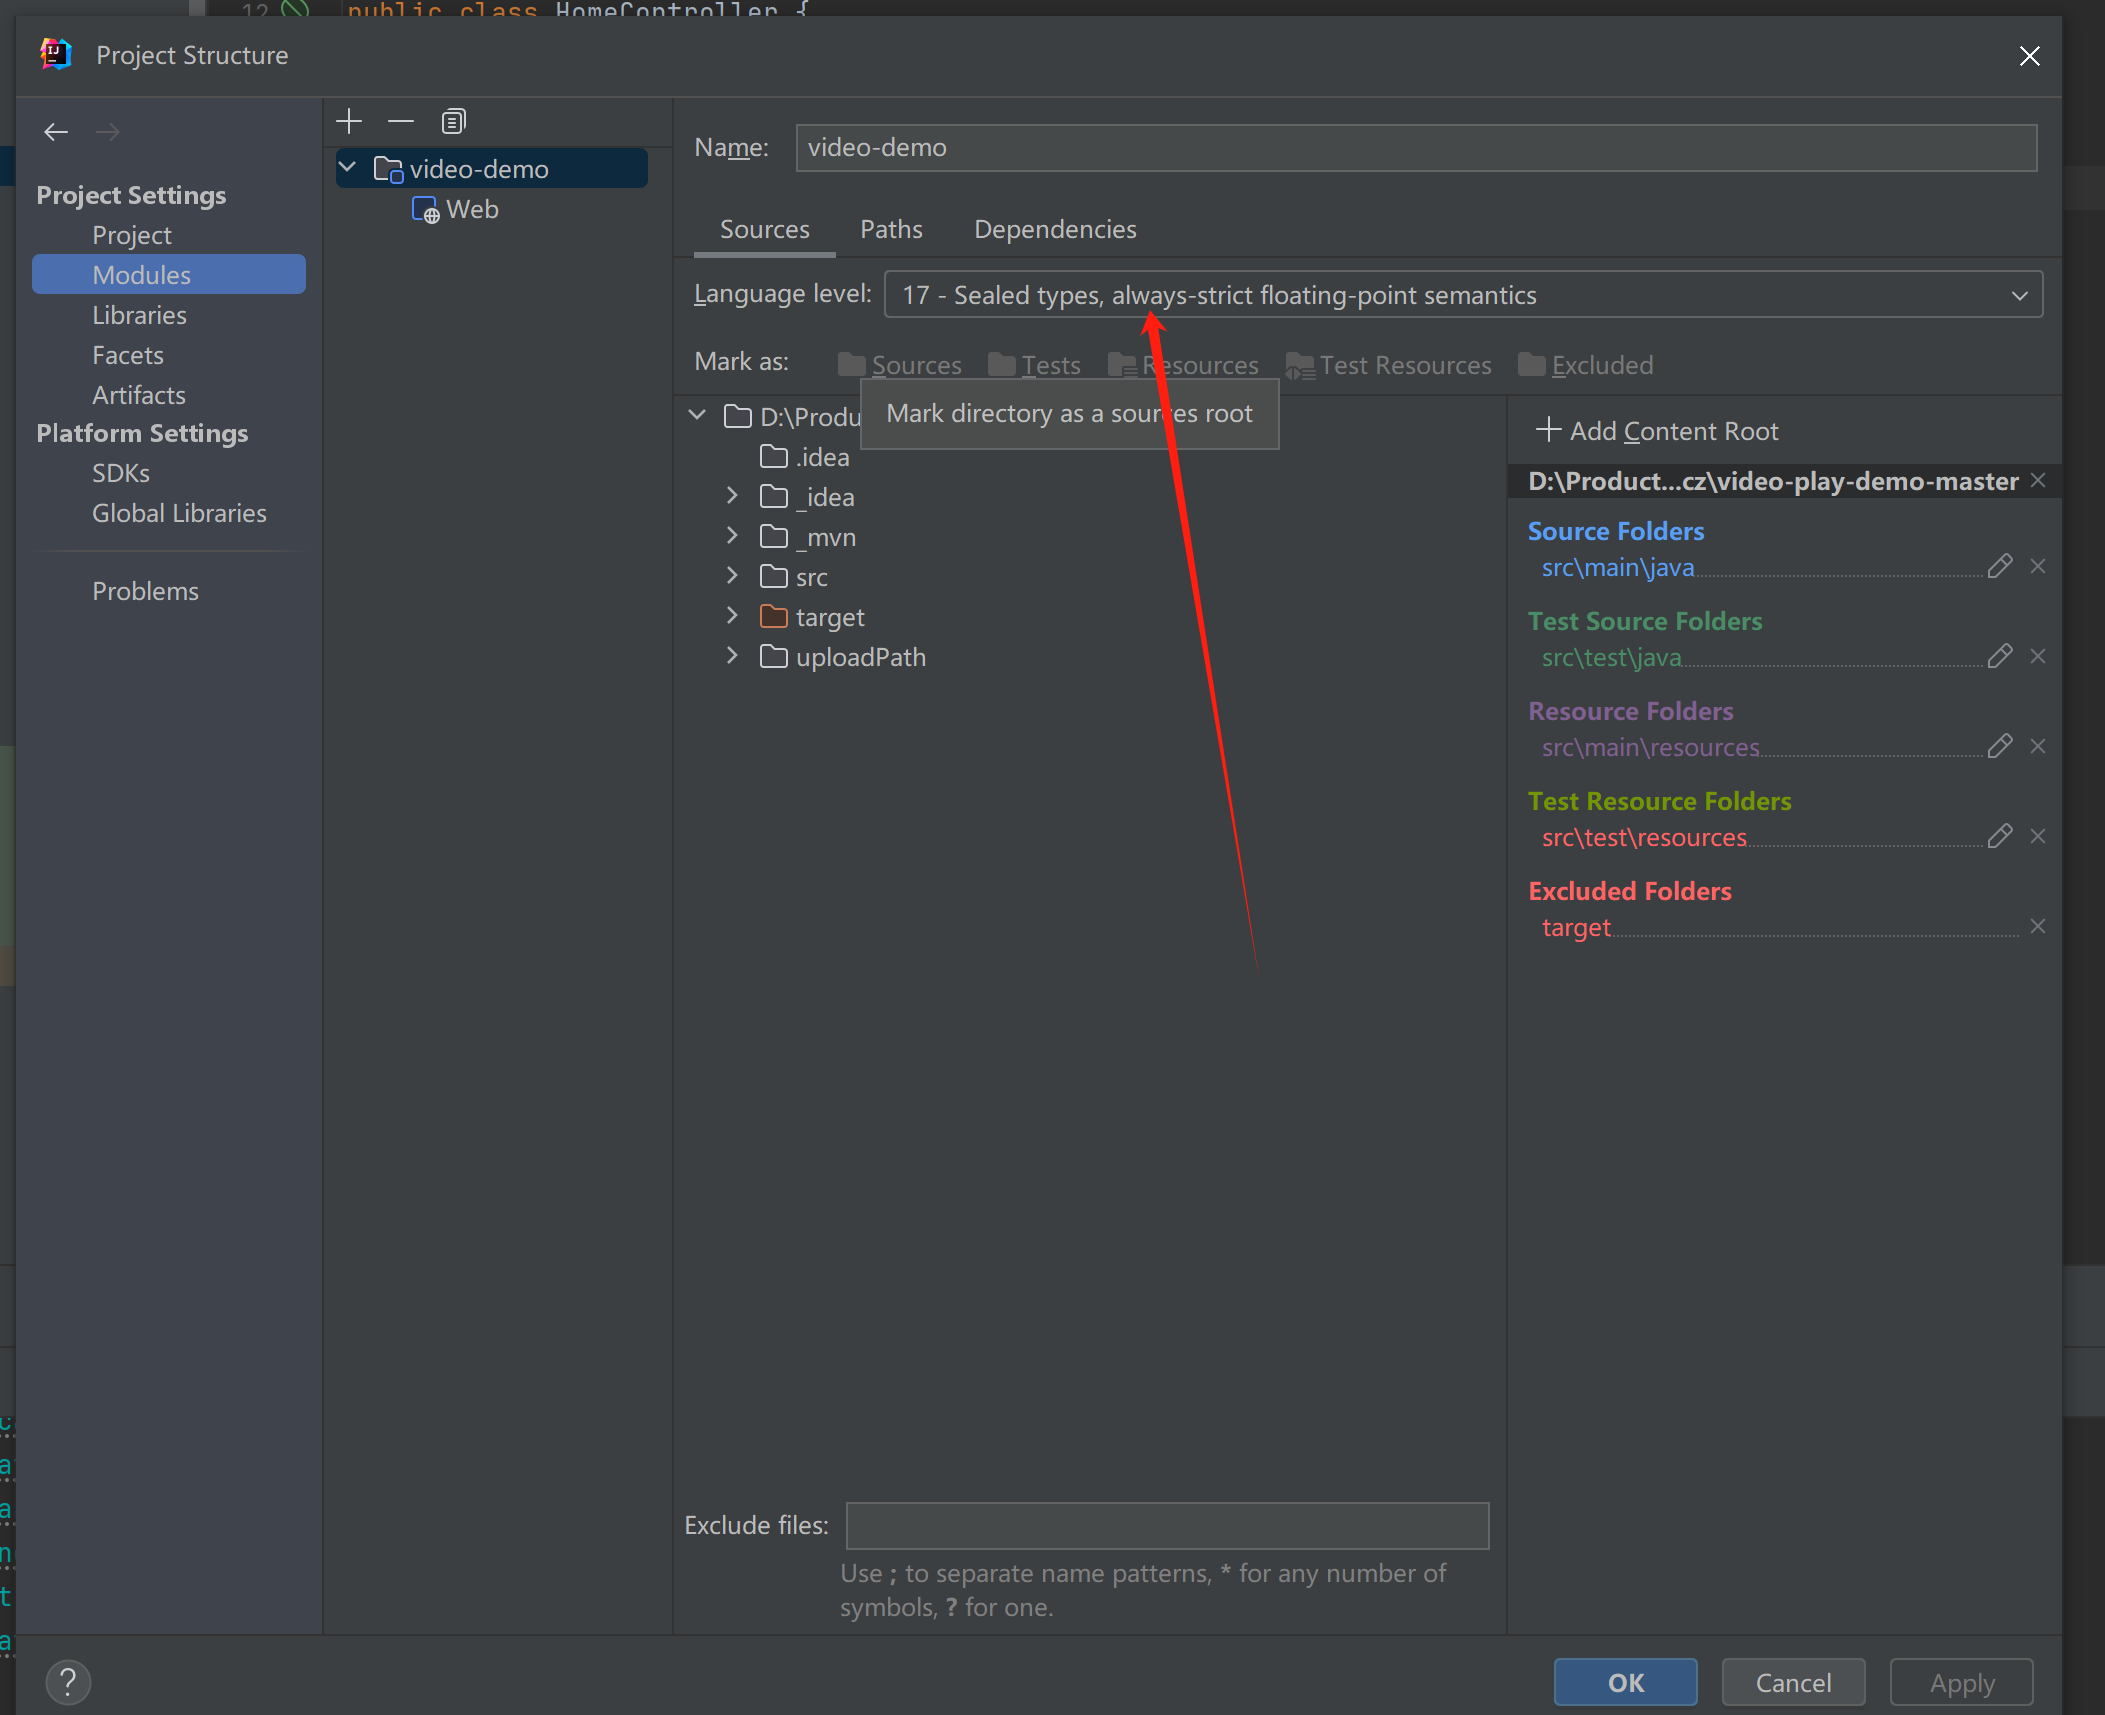
Task: Open the Language level dropdown
Action: click(1462, 295)
